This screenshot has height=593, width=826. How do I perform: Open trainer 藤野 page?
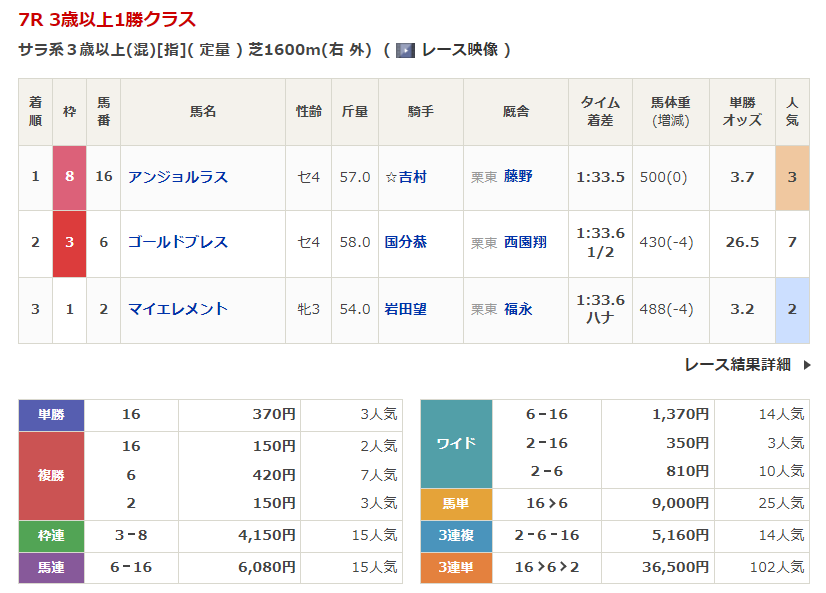coord(518,177)
